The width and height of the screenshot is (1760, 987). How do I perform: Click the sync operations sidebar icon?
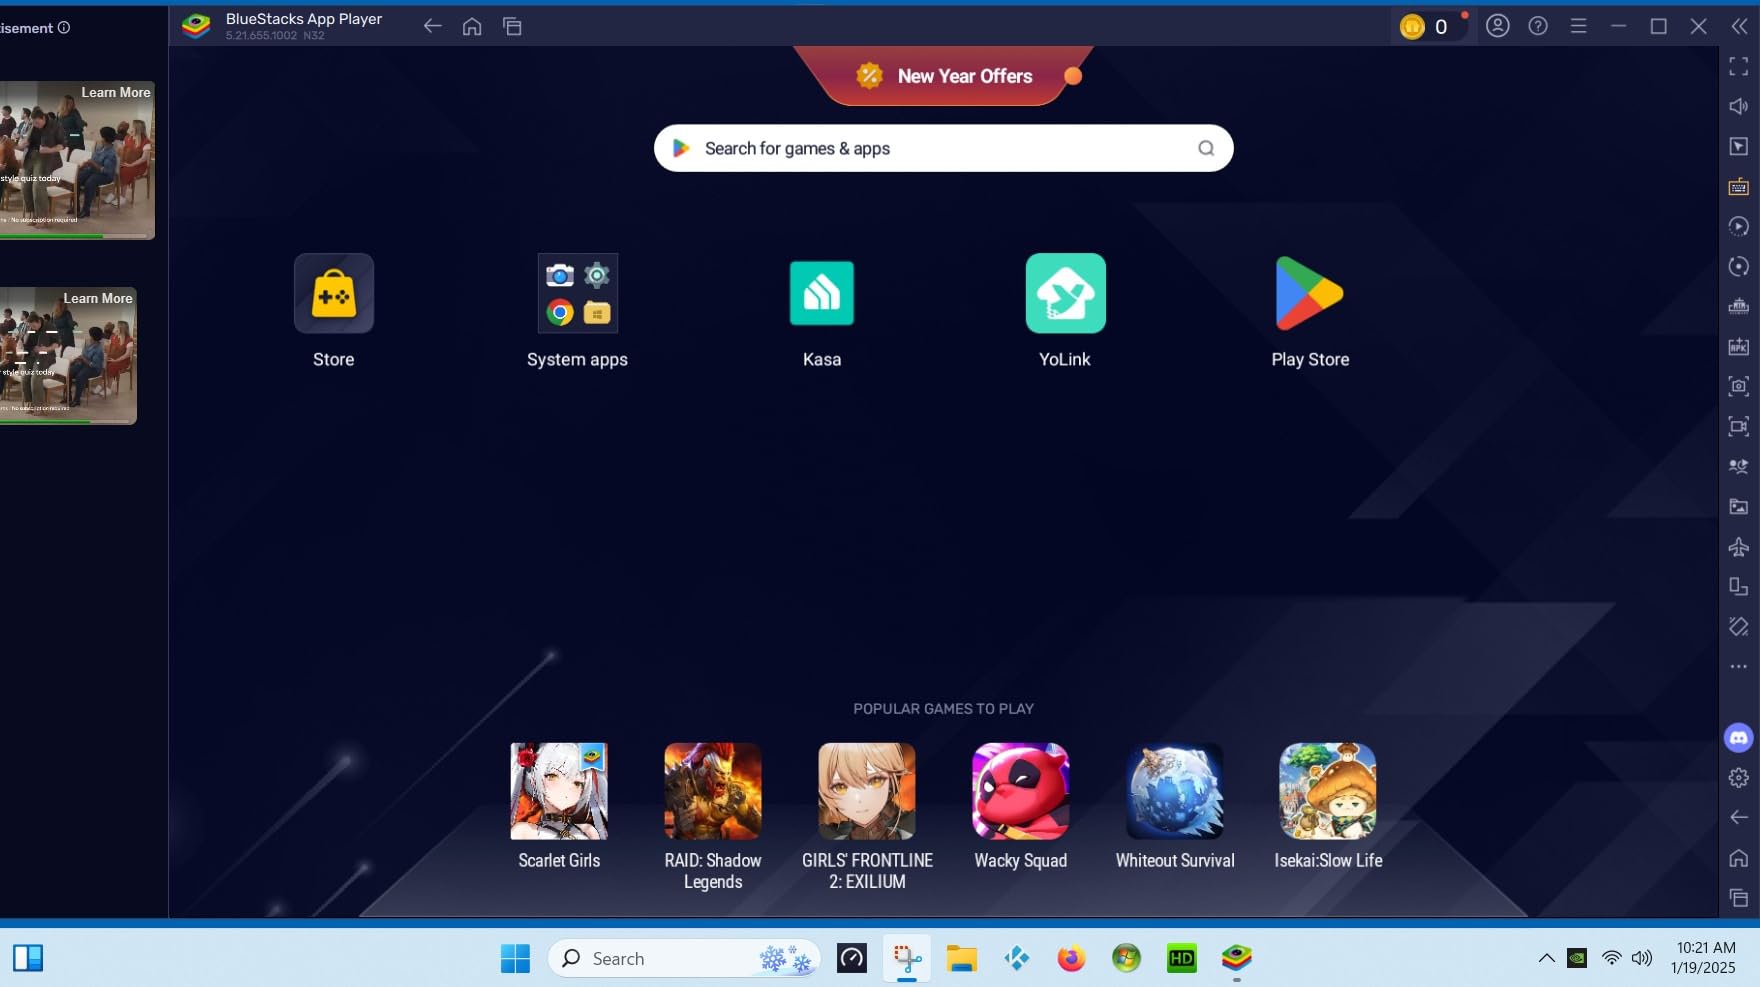pos(1739,266)
